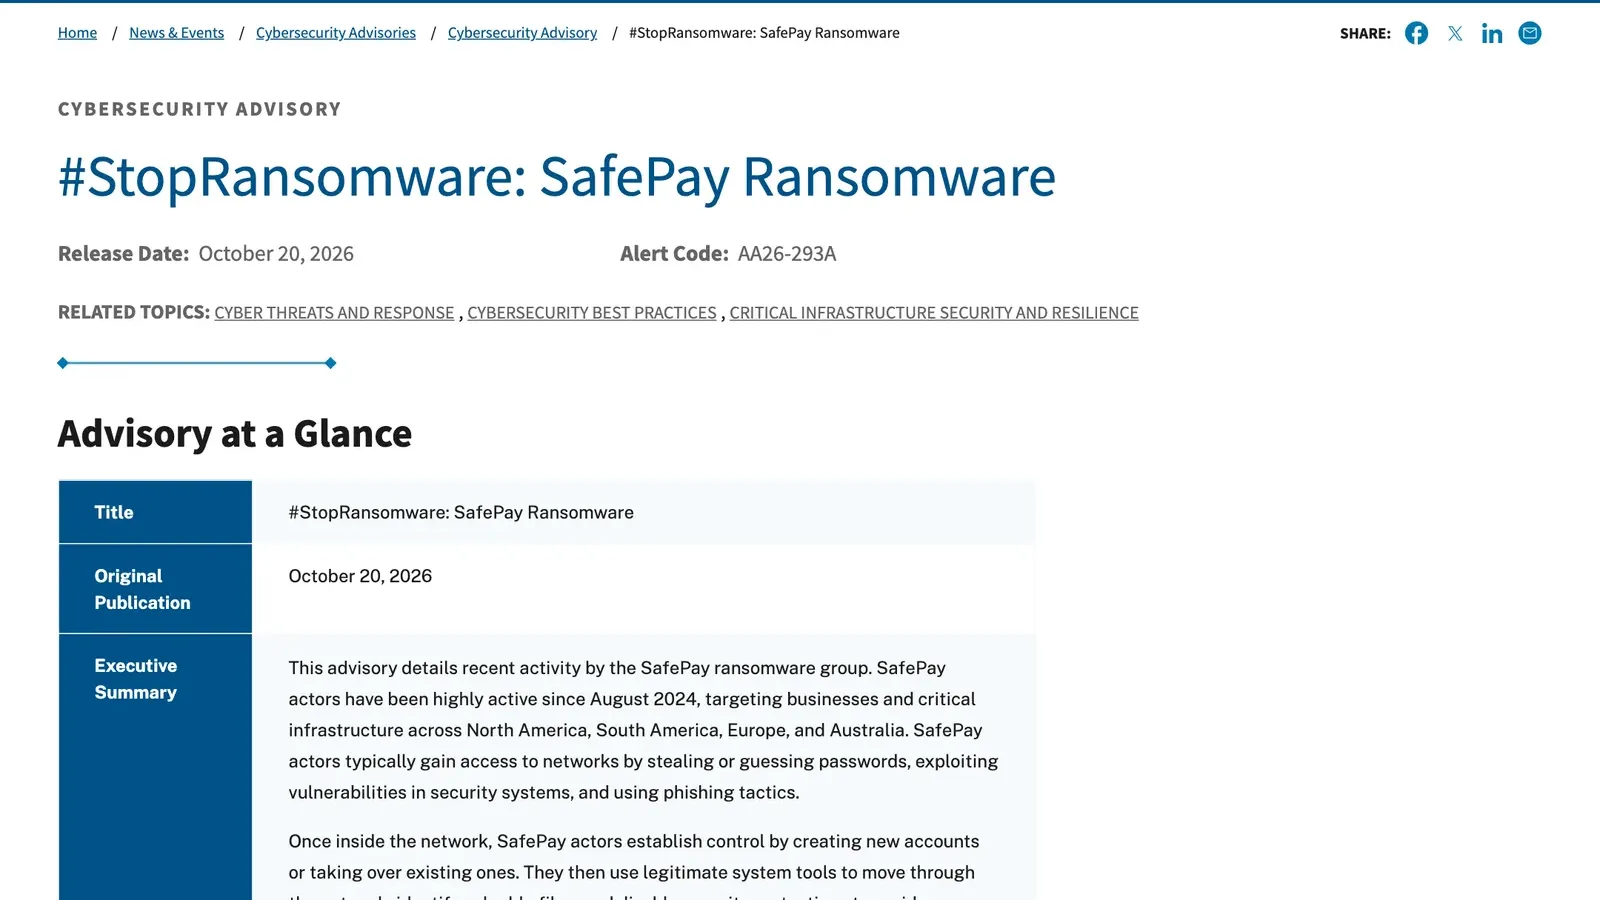Share the advisory on LinkedIn

[x=1492, y=33]
